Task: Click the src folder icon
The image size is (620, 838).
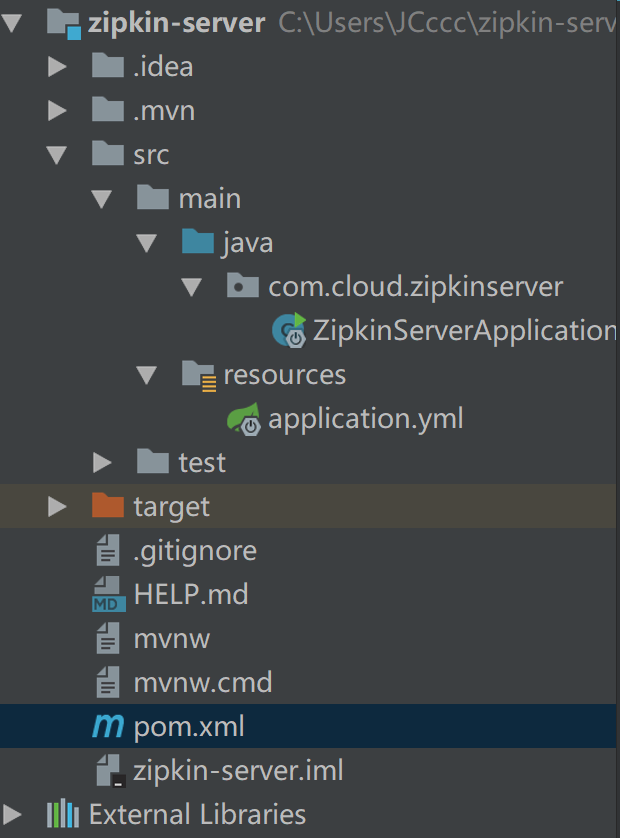Action: tap(107, 154)
